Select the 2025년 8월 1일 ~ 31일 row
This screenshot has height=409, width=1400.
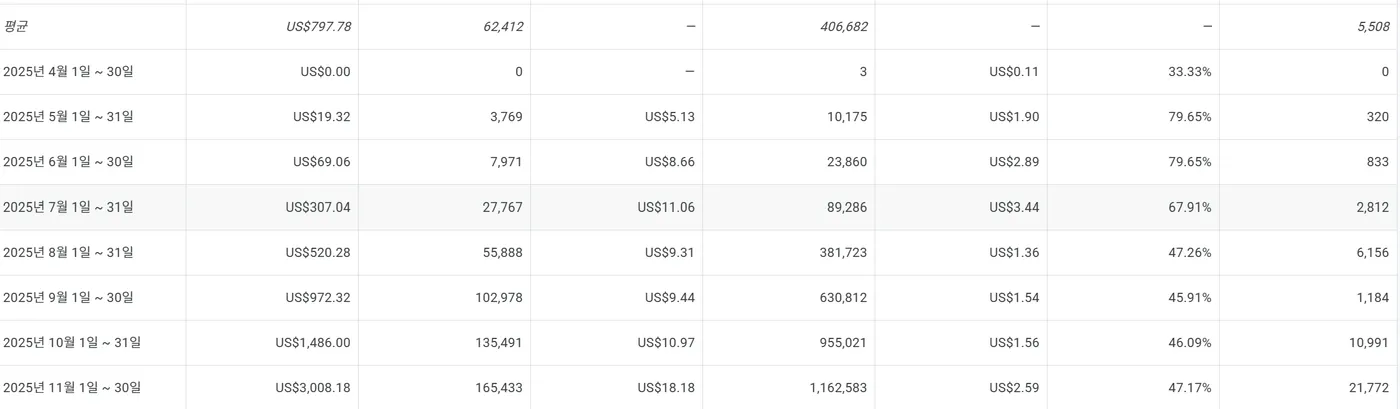tap(68, 252)
